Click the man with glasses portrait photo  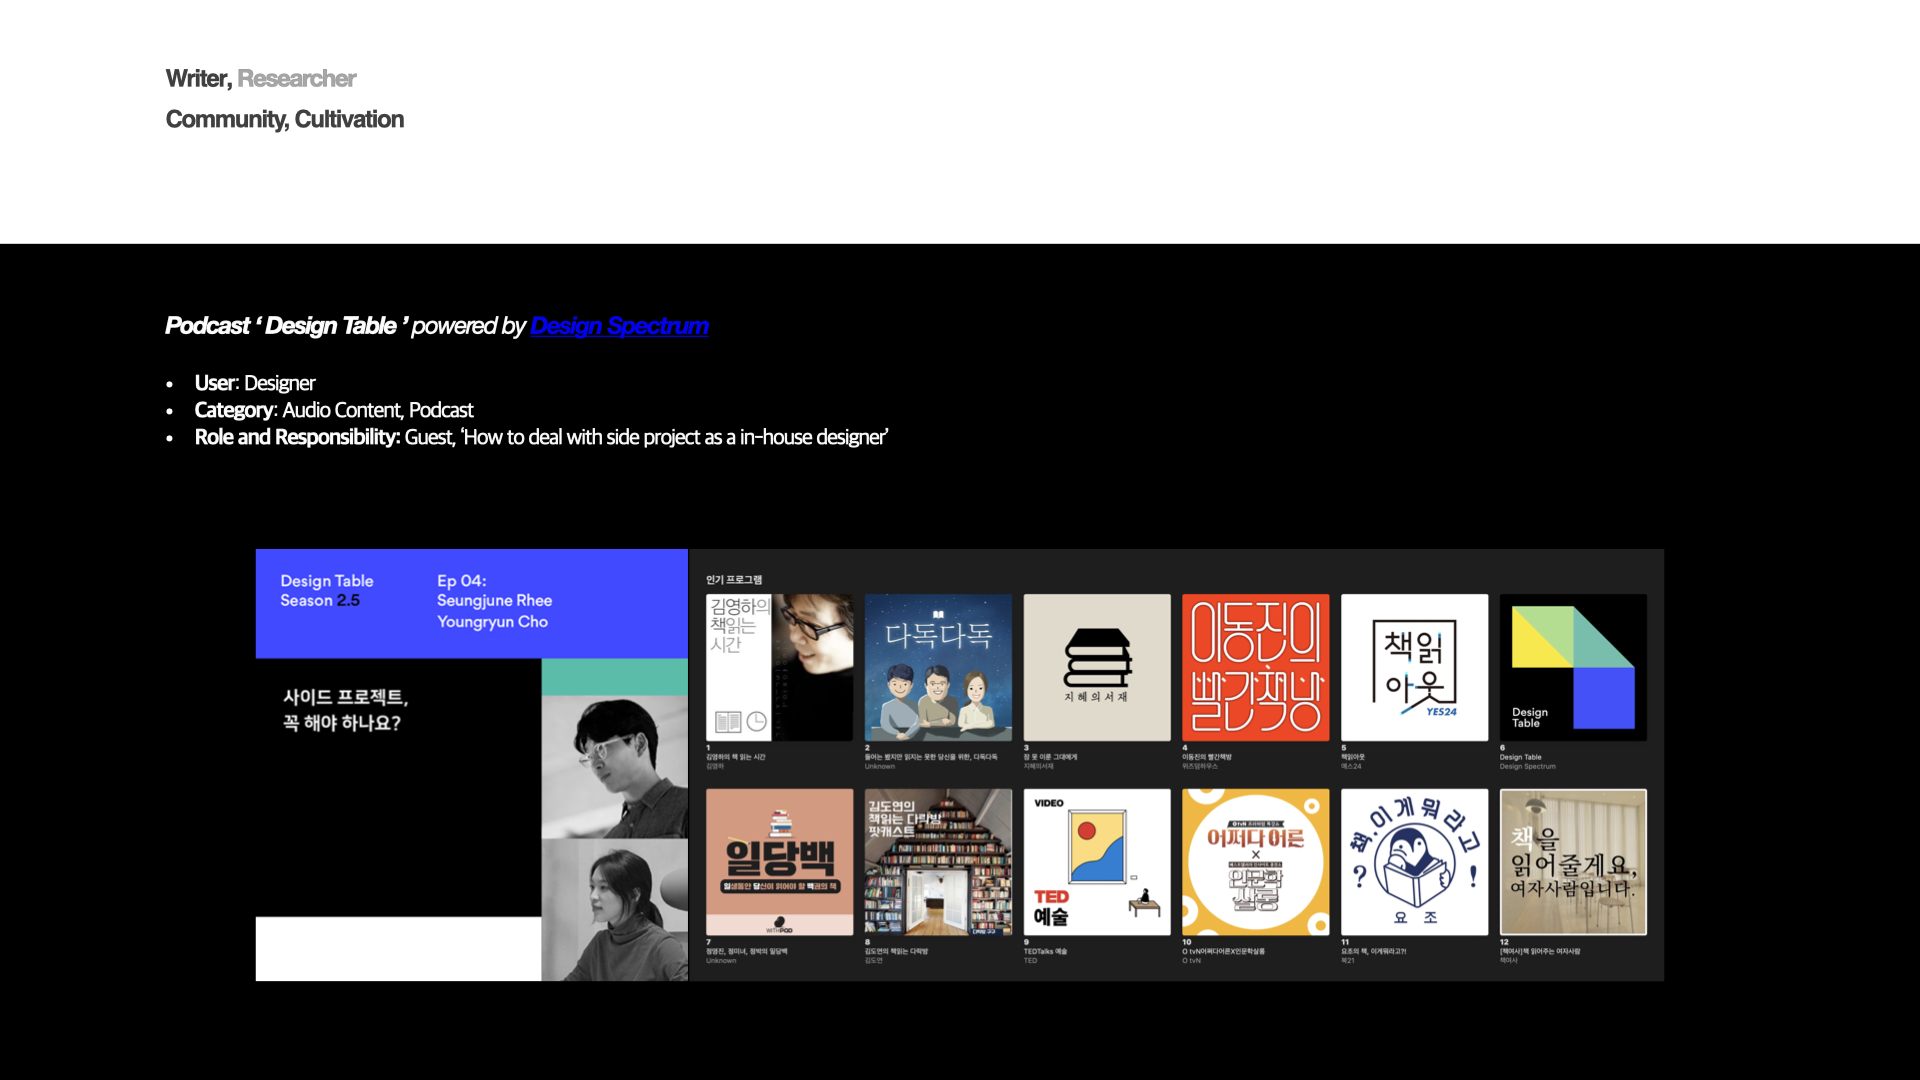(x=614, y=766)
